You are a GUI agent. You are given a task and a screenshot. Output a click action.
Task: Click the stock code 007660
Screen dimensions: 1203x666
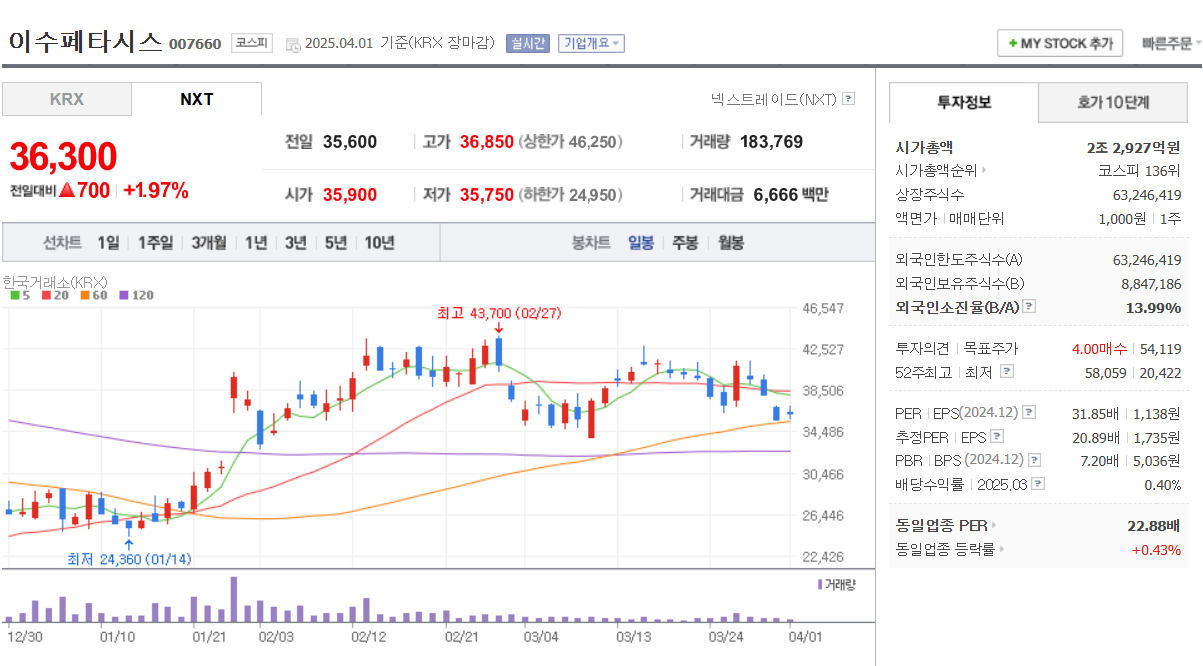(x=195, y=44)
